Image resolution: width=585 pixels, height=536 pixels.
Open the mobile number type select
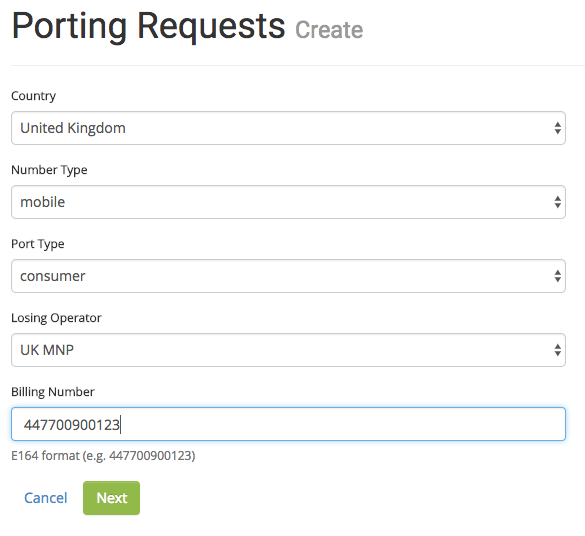(288, 202)
